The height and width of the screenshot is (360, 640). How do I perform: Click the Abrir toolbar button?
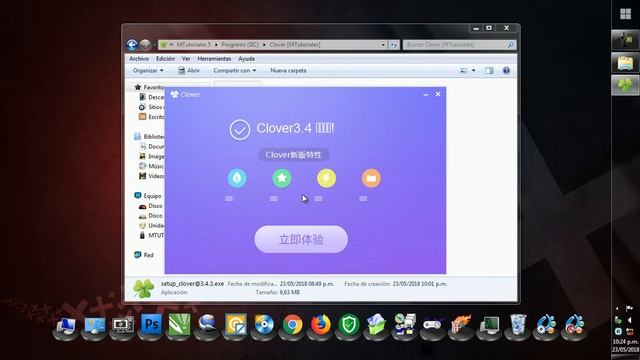tap(189, 71)
